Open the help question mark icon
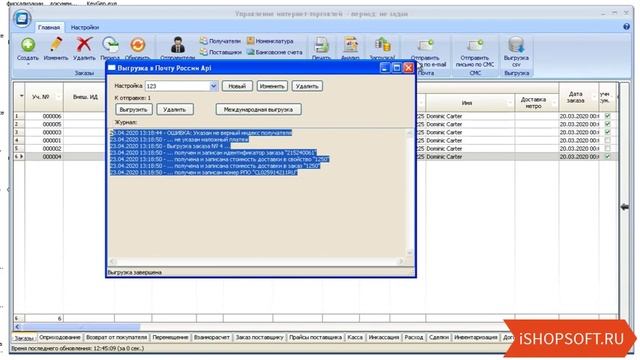The image size is (640, 360). (627, 27)
